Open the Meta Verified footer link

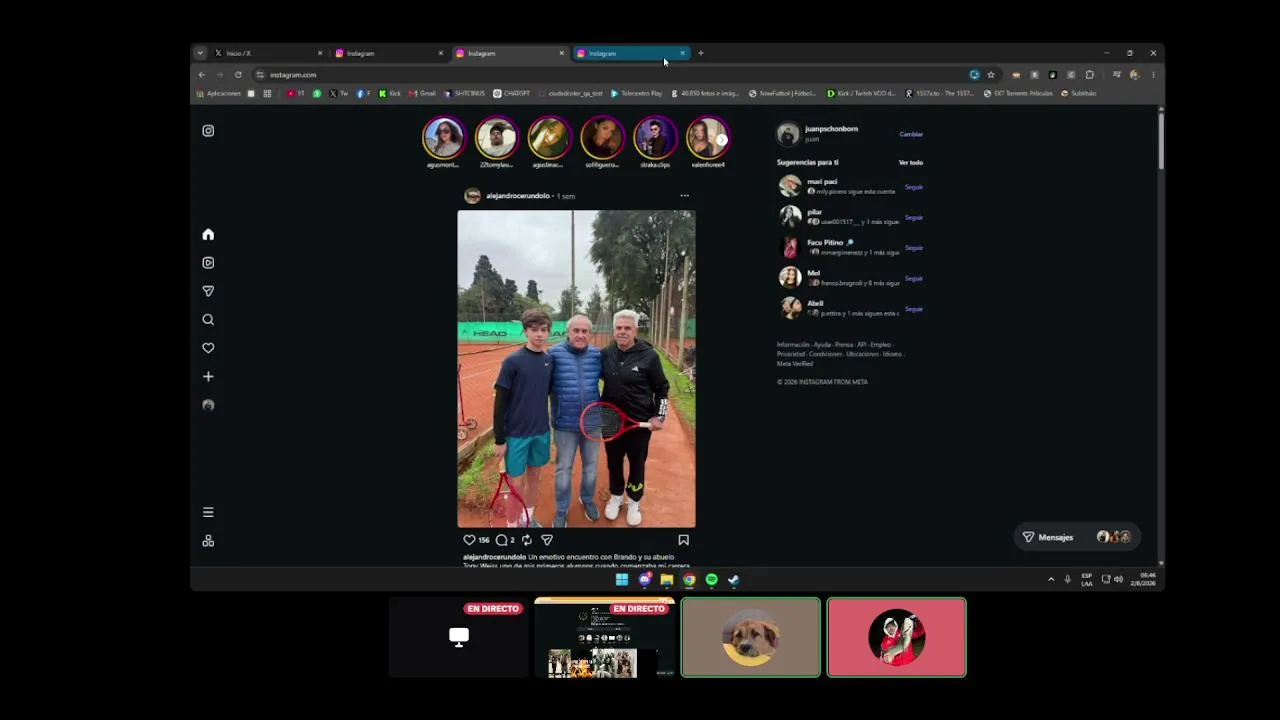pos(795,364)
